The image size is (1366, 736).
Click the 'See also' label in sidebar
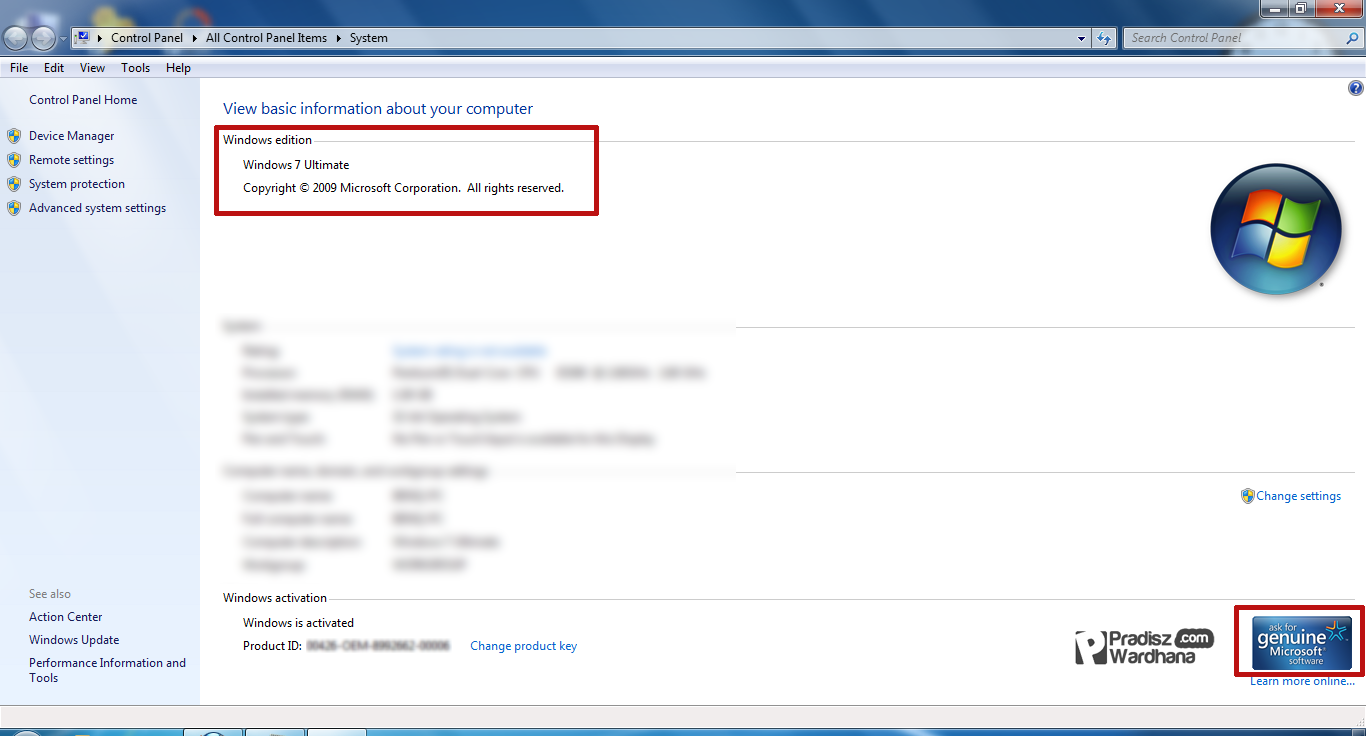click(50, 594)
